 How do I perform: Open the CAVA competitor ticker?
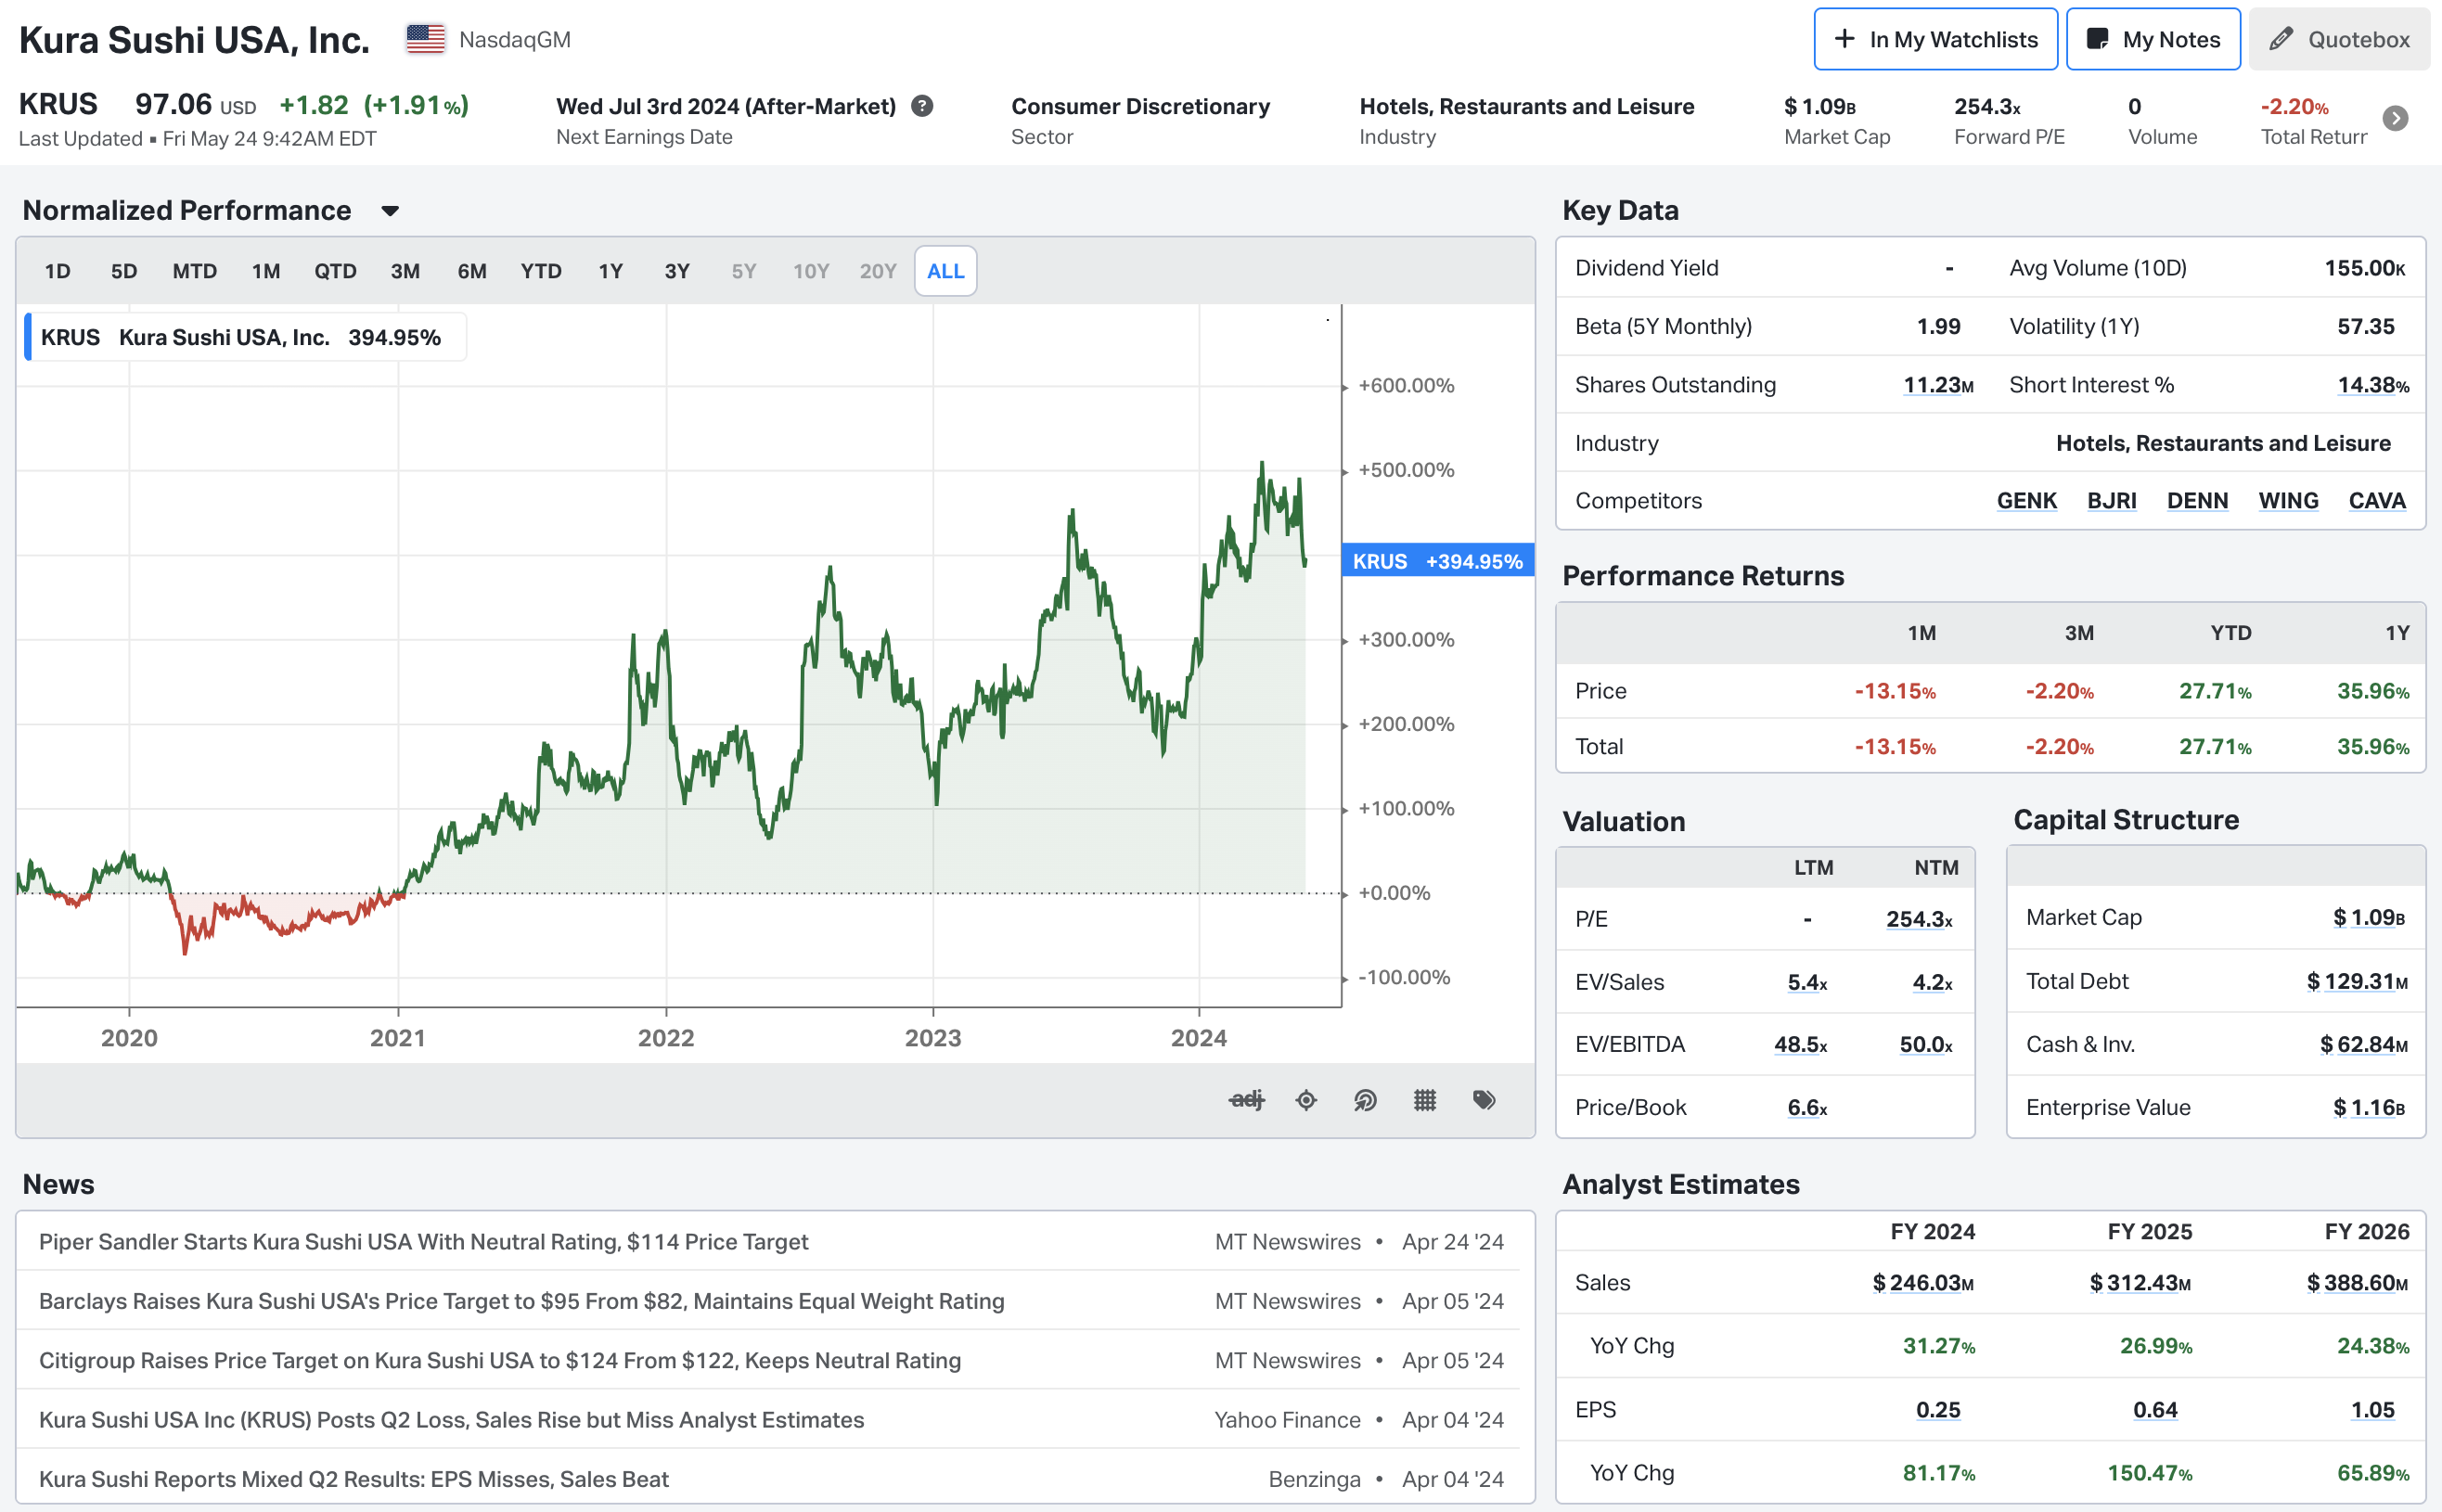[2376, 501]
